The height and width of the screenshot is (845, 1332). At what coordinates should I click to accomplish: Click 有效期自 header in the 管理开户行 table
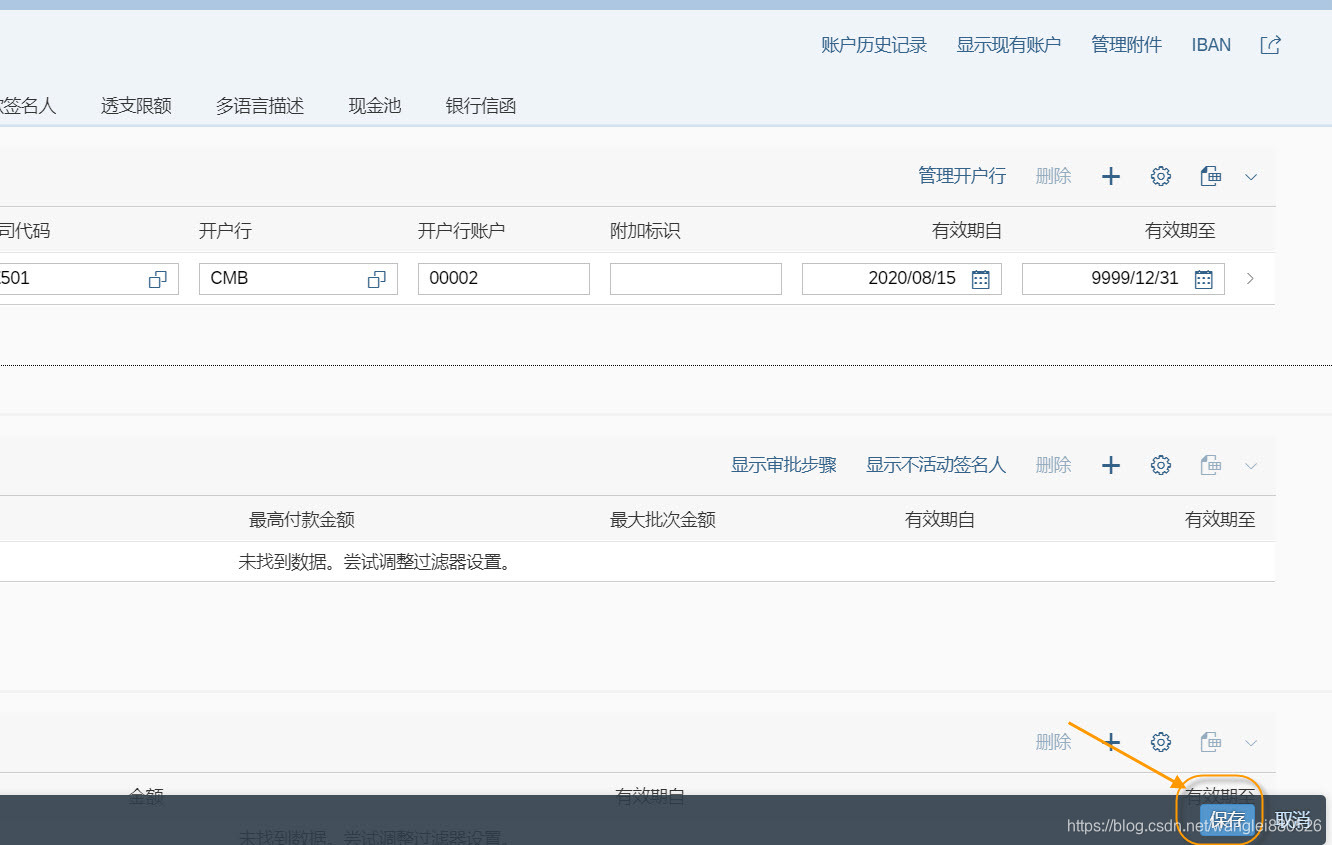tap(967, 231)
